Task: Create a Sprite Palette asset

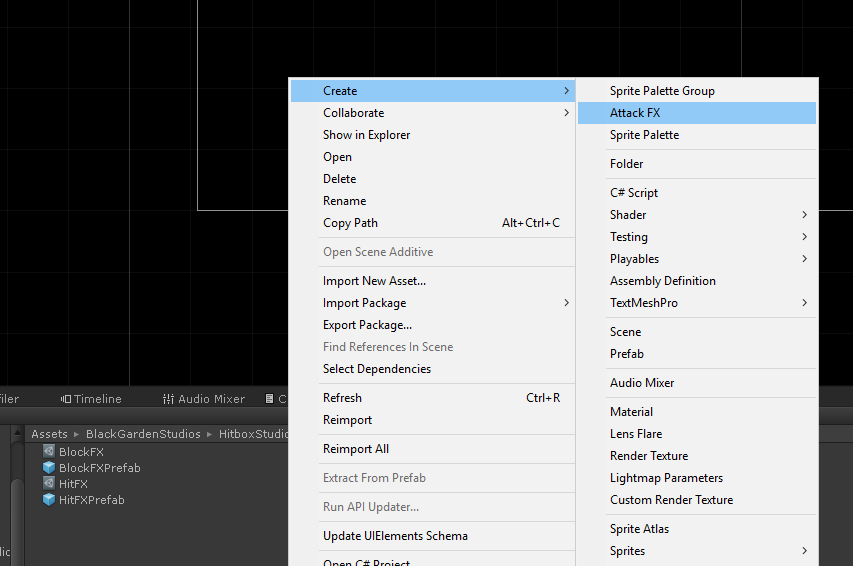Action: click(x=697, y=135)
